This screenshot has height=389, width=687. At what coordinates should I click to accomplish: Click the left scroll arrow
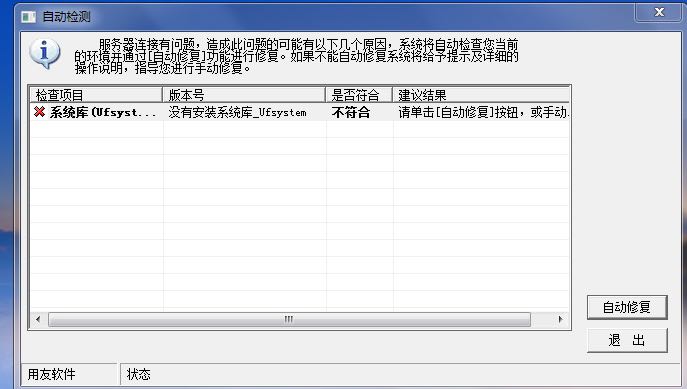point(38,319)
